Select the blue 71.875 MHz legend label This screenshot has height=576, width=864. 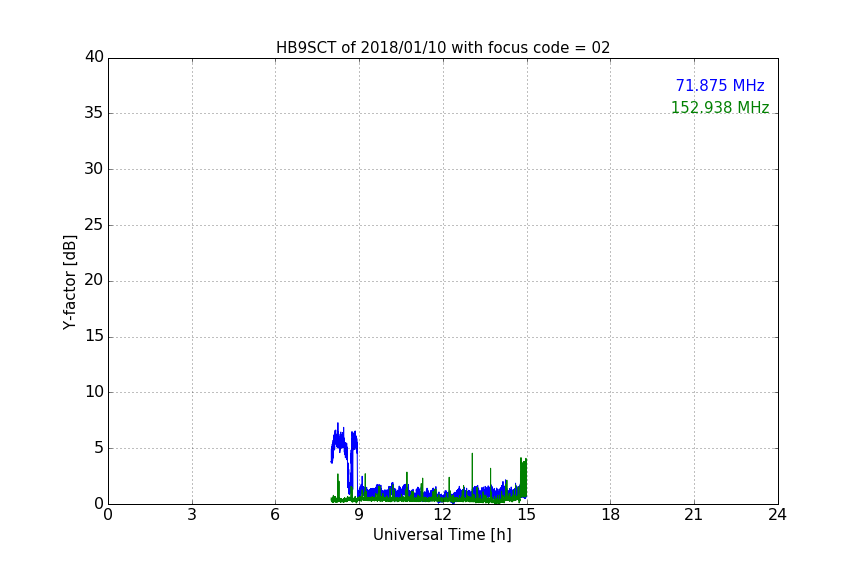(720, 85)
